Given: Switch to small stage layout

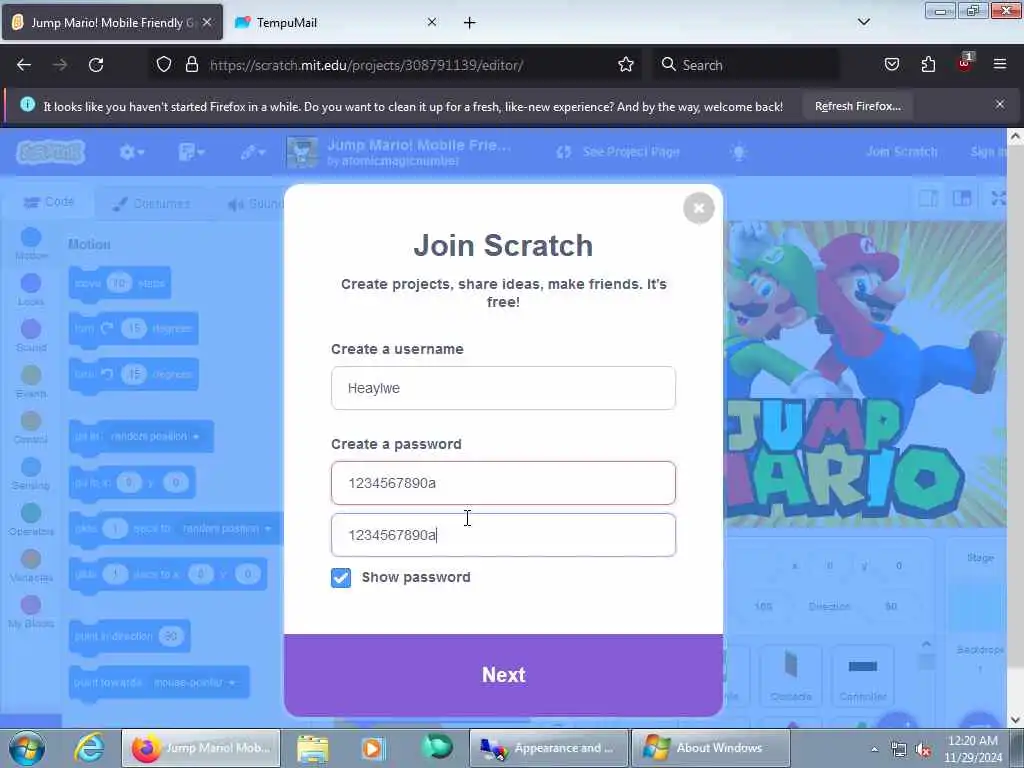Looking at the screenshot, I should [928, 198].
